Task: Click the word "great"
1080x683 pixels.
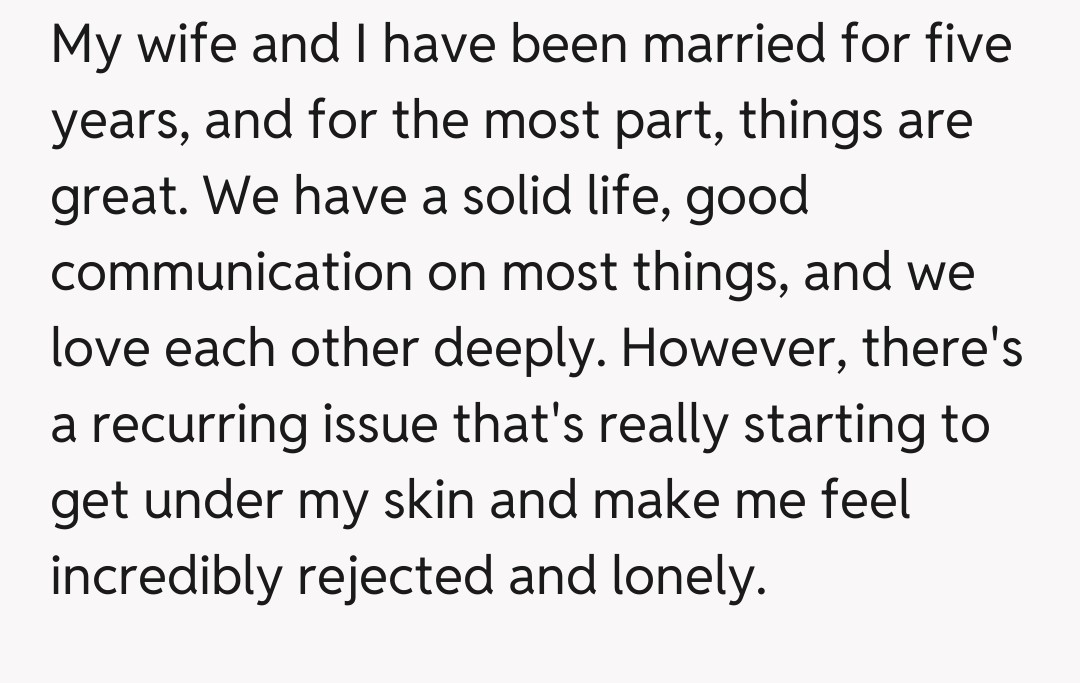Action: (112, 199)
